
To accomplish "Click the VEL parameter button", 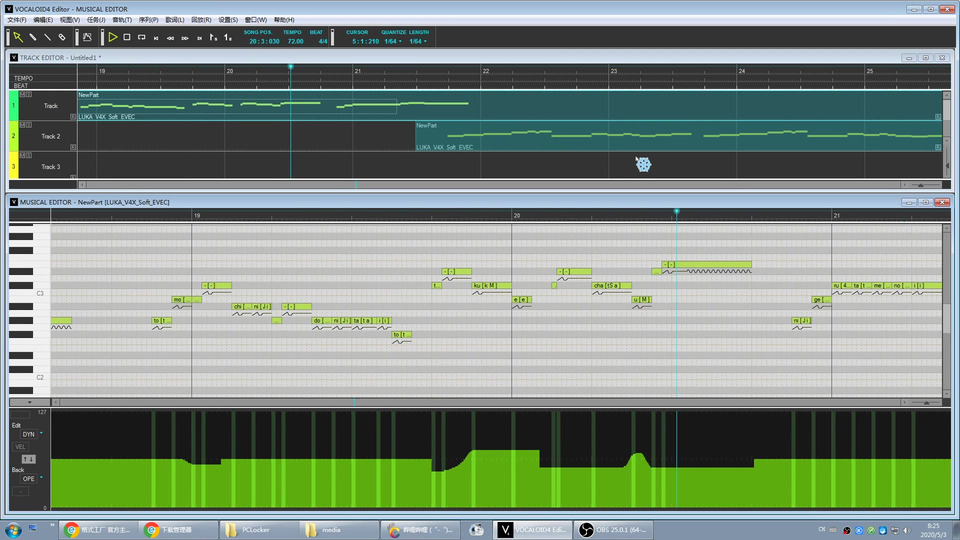I will coord(20,447).
